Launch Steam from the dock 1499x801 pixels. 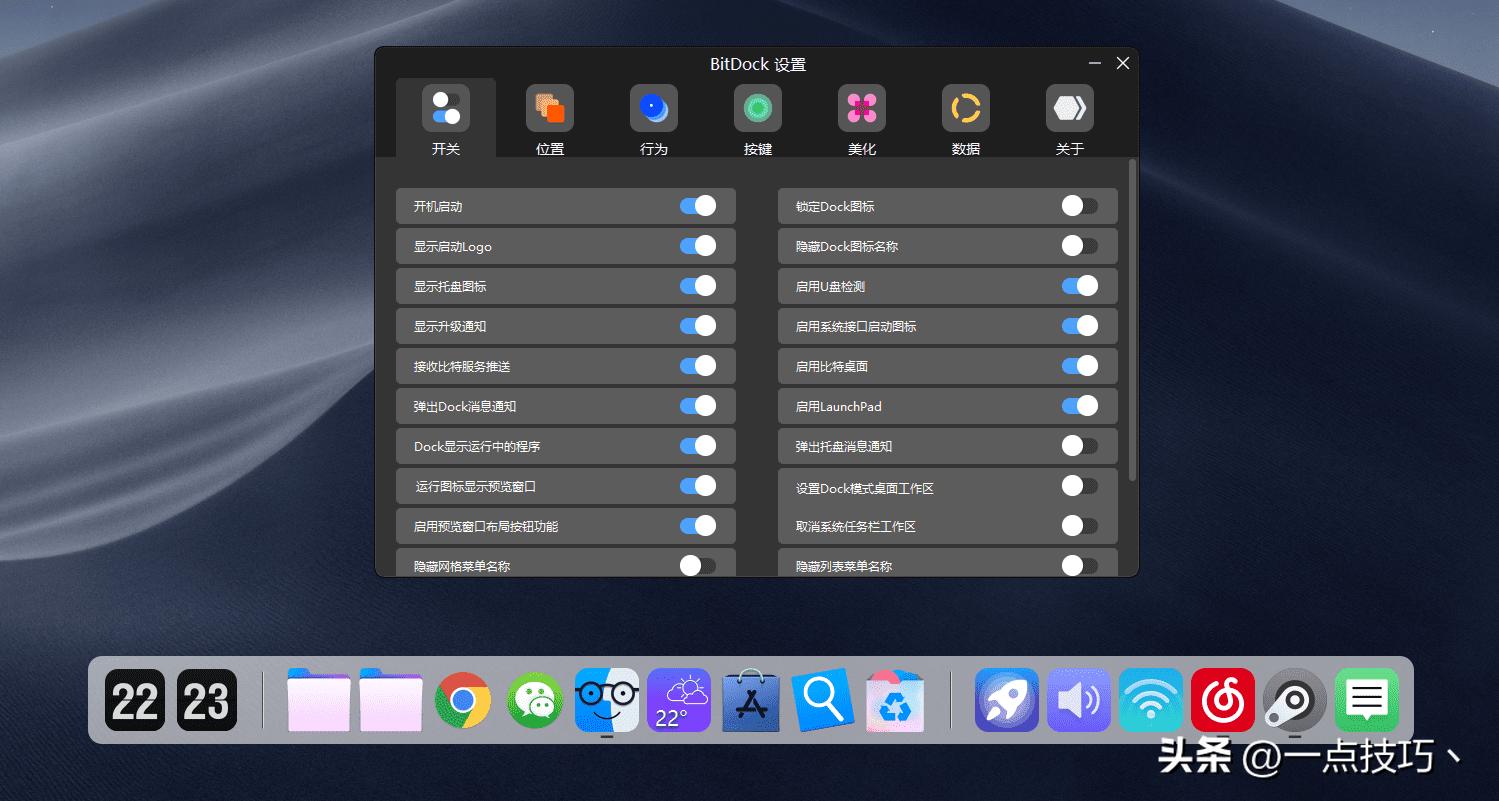(1294, 700)
